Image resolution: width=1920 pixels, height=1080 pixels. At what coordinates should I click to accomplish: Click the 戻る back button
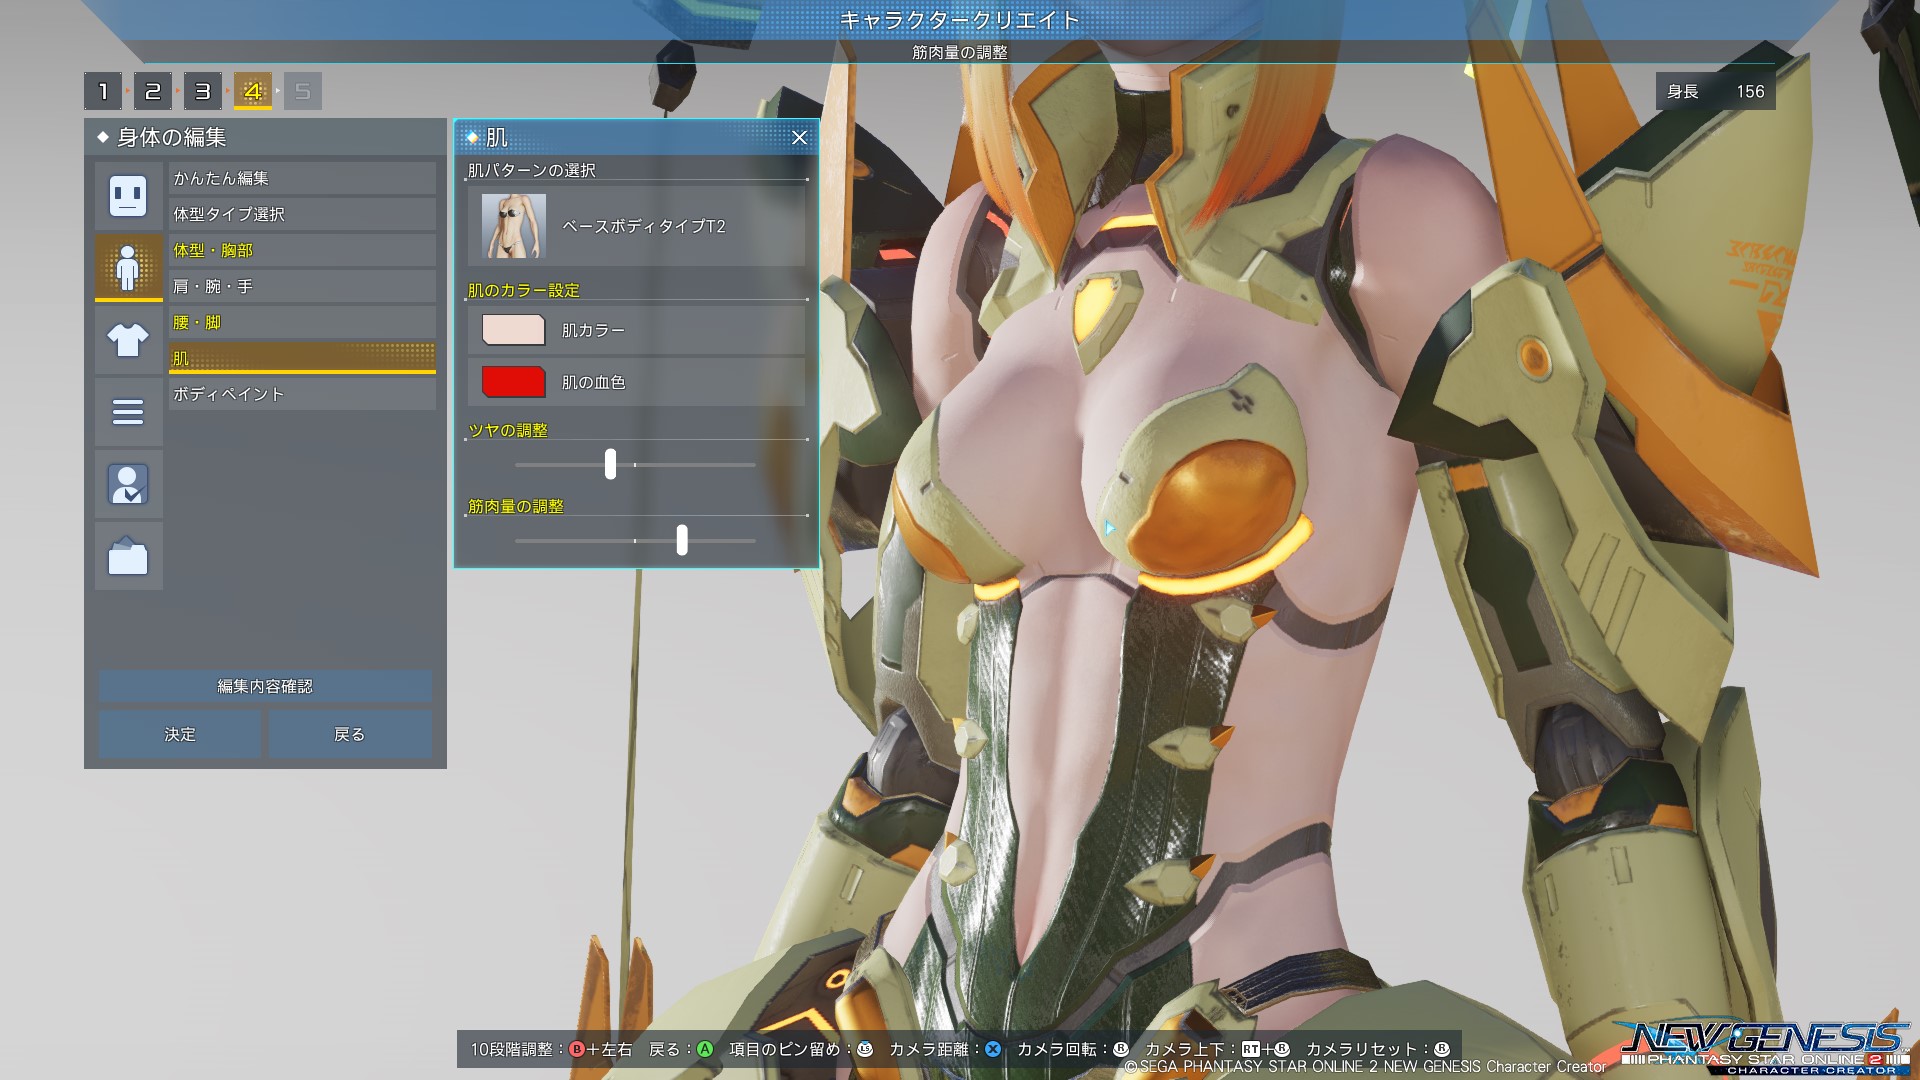pyautogui.click(x=349, y=734)
